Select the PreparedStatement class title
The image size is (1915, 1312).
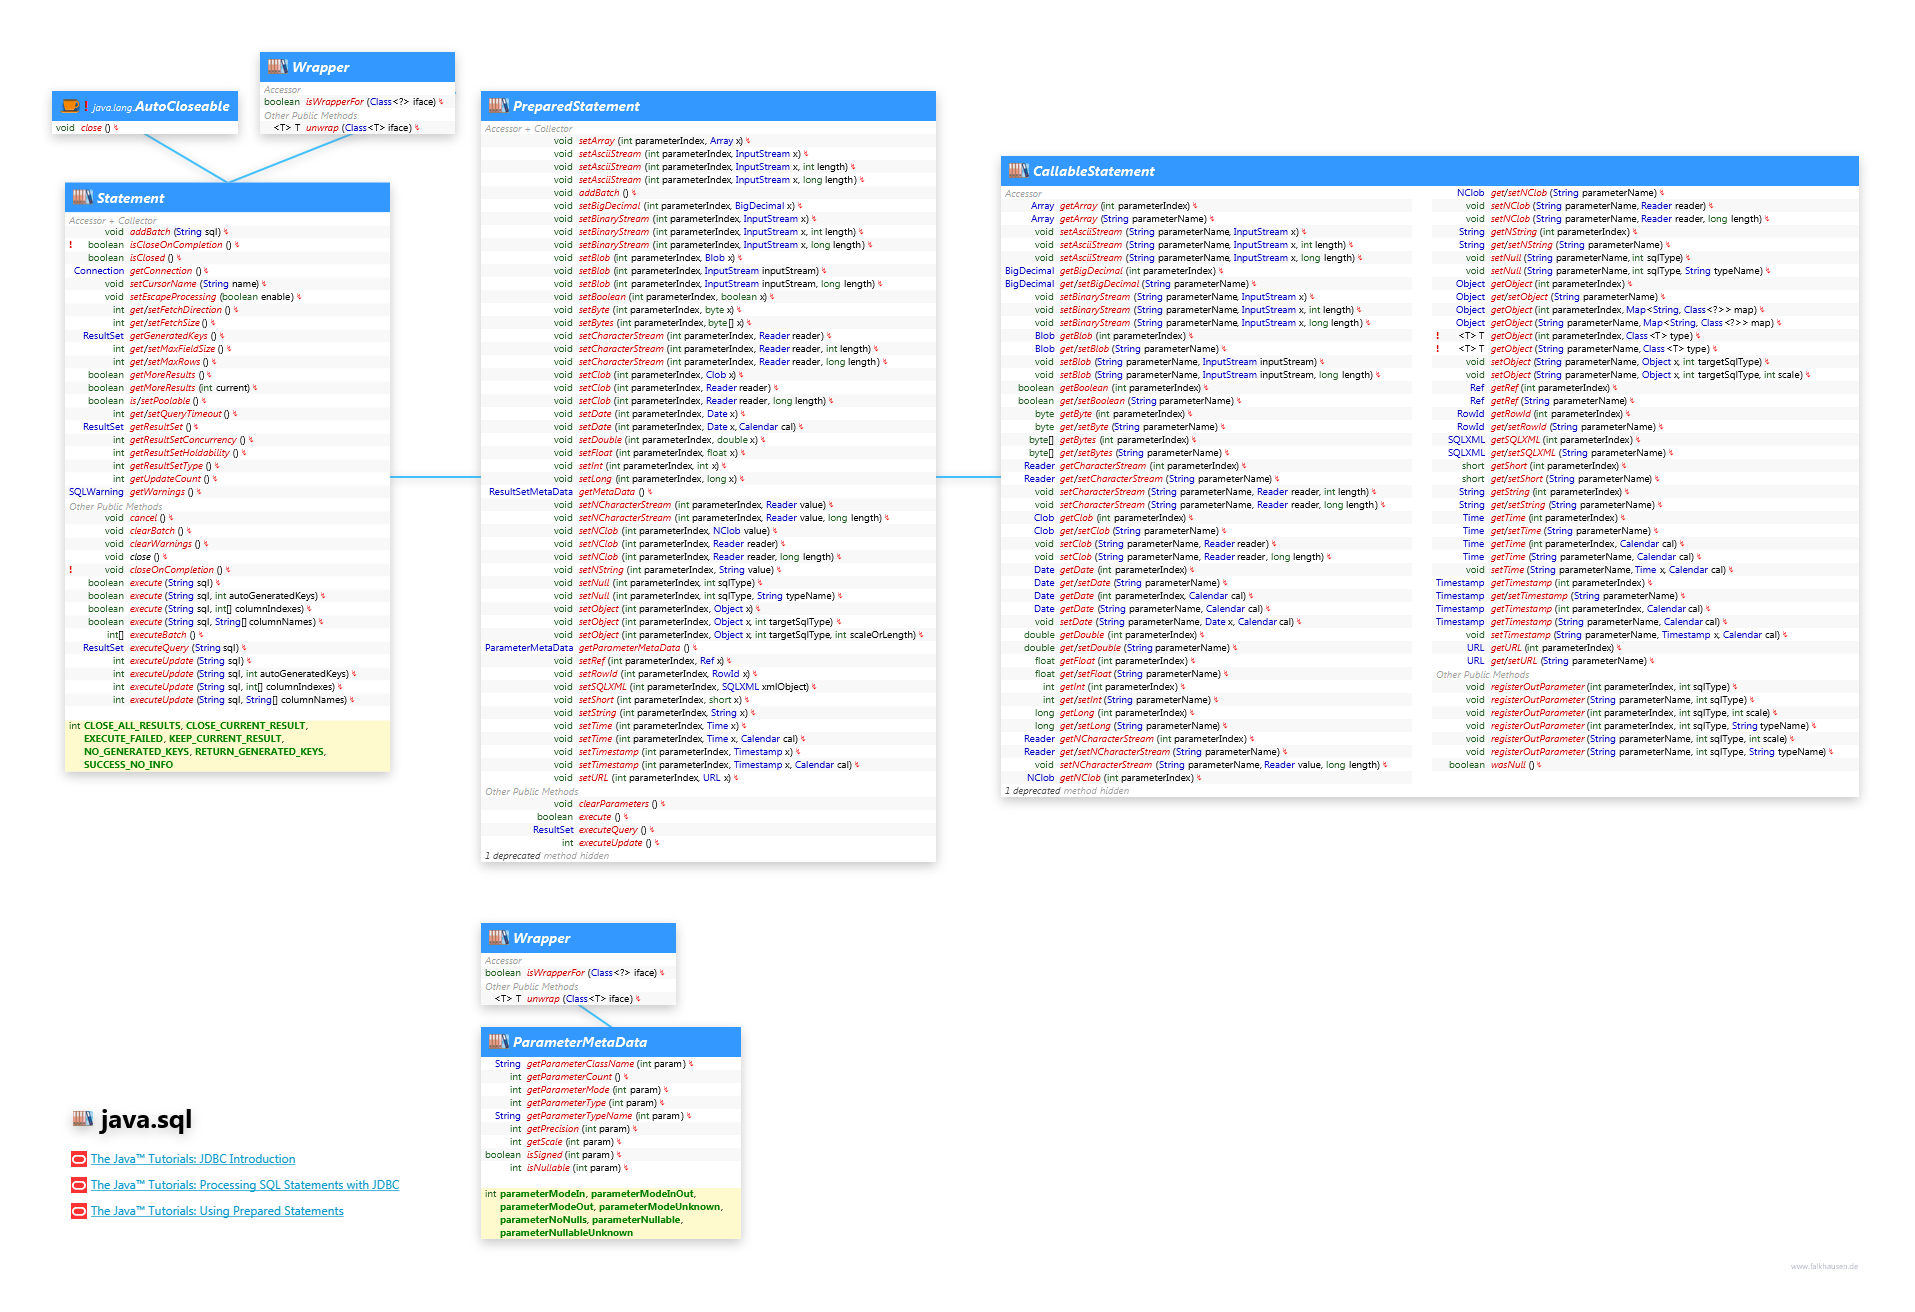(x=576, y=106)
